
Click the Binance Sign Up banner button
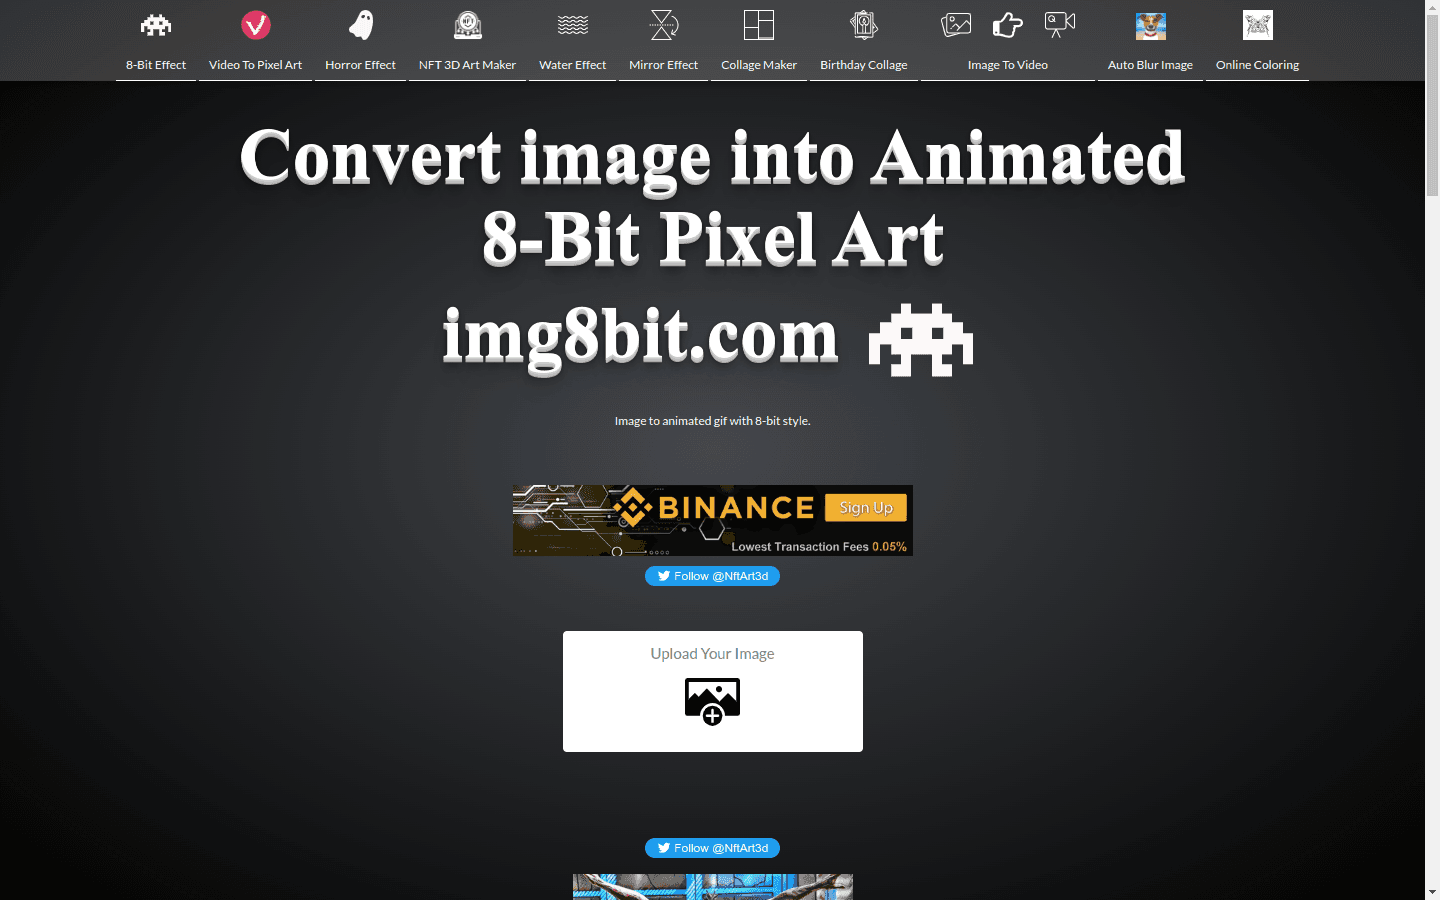865,507
